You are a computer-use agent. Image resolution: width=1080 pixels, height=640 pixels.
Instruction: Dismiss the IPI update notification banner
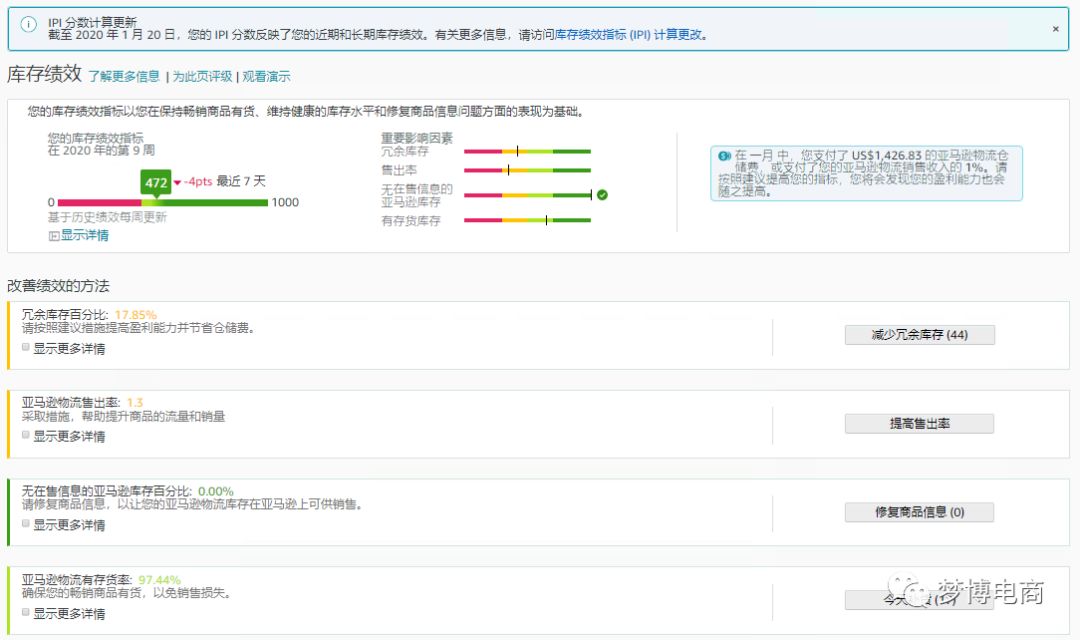[x=1055, y=29]
